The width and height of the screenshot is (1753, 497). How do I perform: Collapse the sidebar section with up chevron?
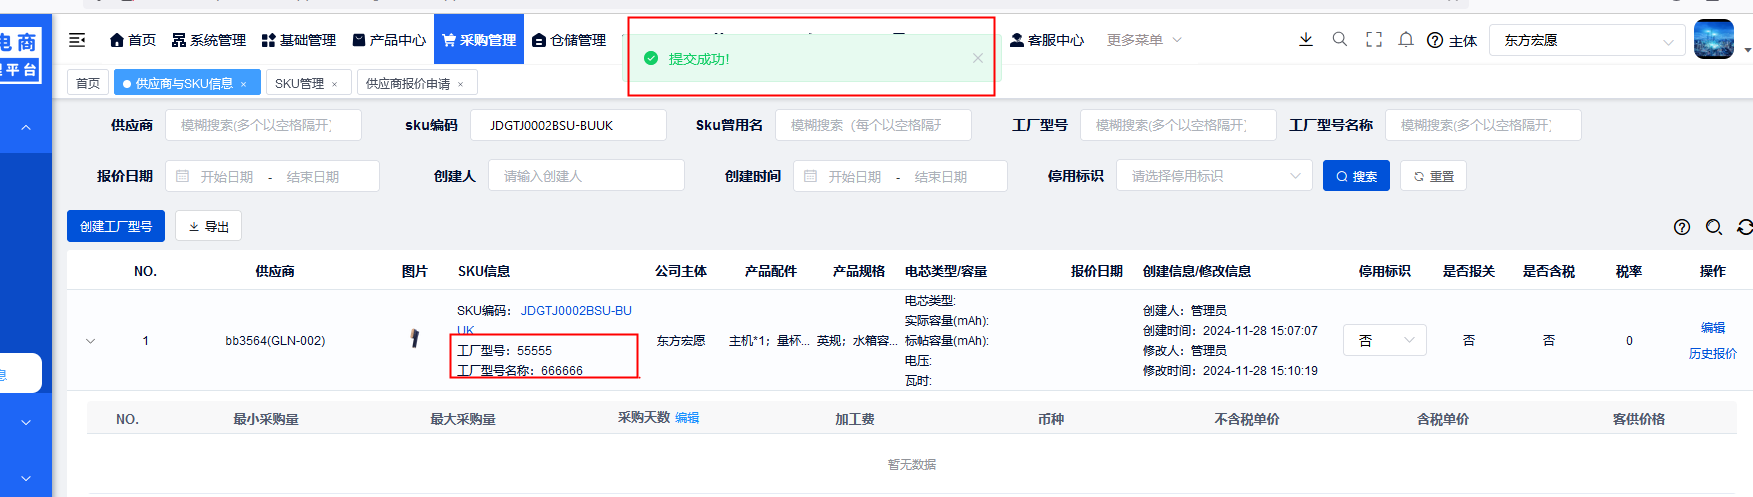coord(26,127)
